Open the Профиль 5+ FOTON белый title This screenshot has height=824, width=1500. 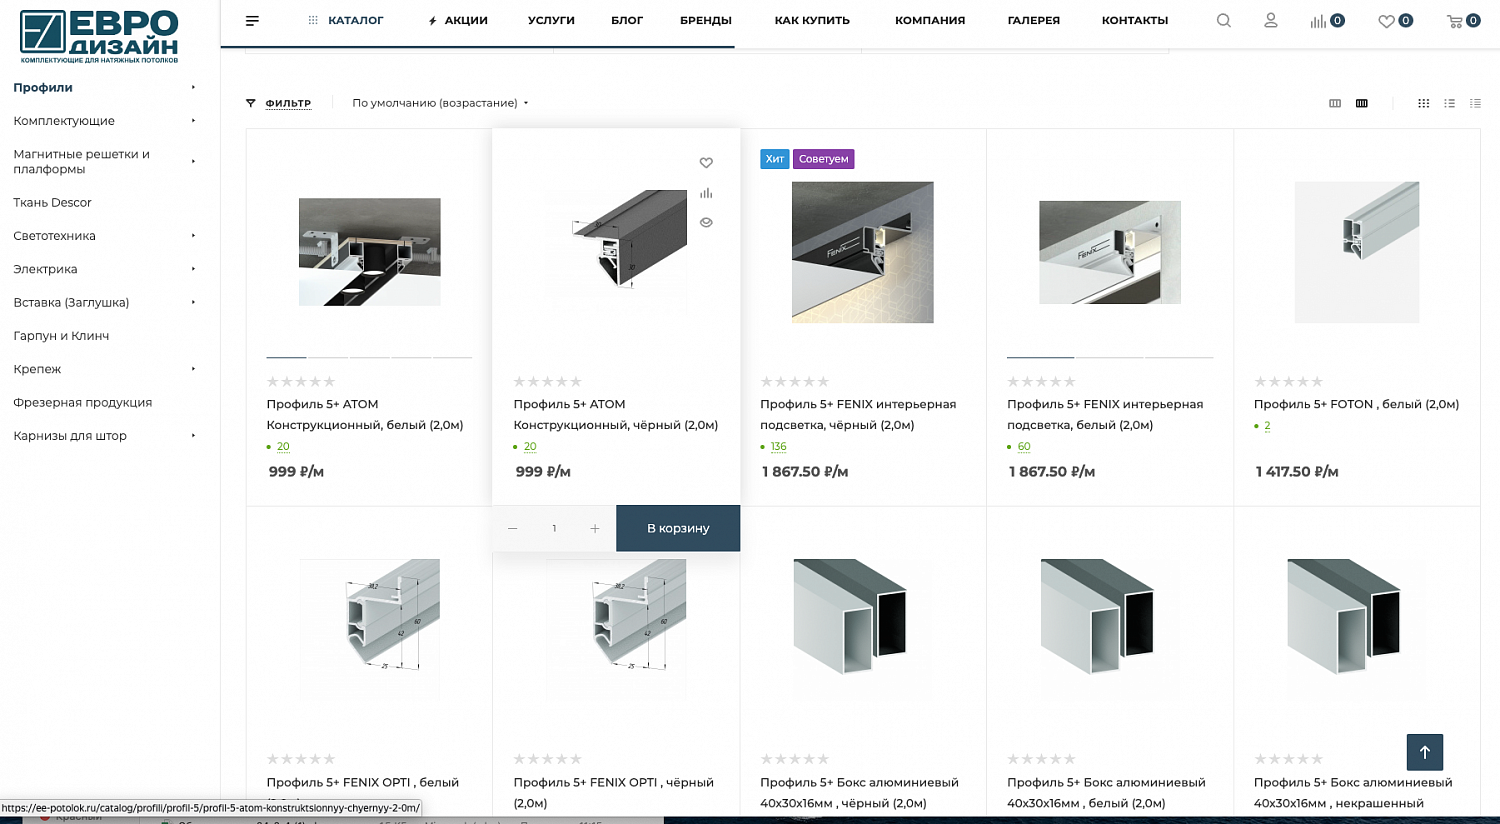coord(1356,404)
